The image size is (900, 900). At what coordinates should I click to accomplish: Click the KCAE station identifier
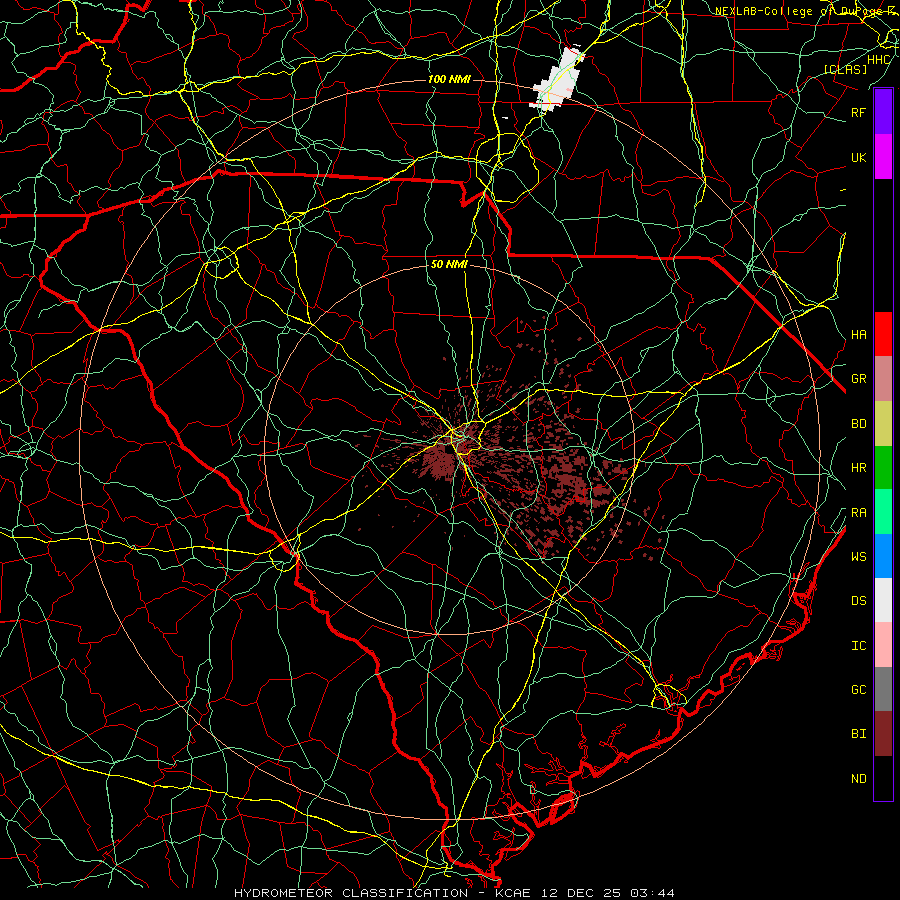click(x=513, y=893)
